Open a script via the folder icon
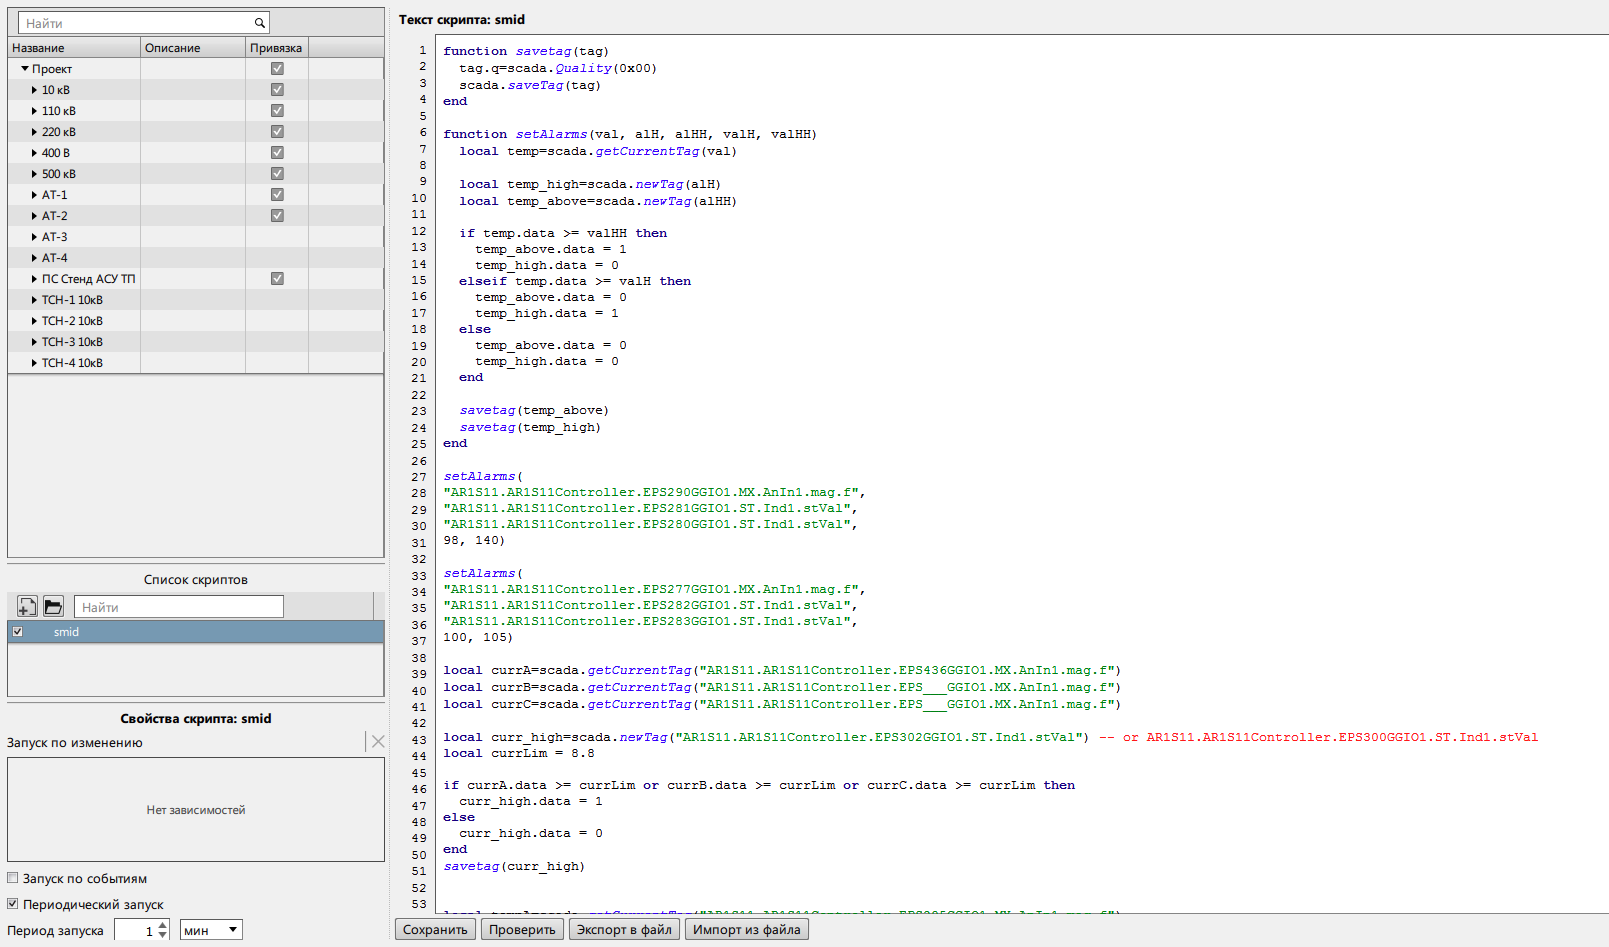Image resolution: width=1609 pixels, height=947 pixels. coord(53,606)
